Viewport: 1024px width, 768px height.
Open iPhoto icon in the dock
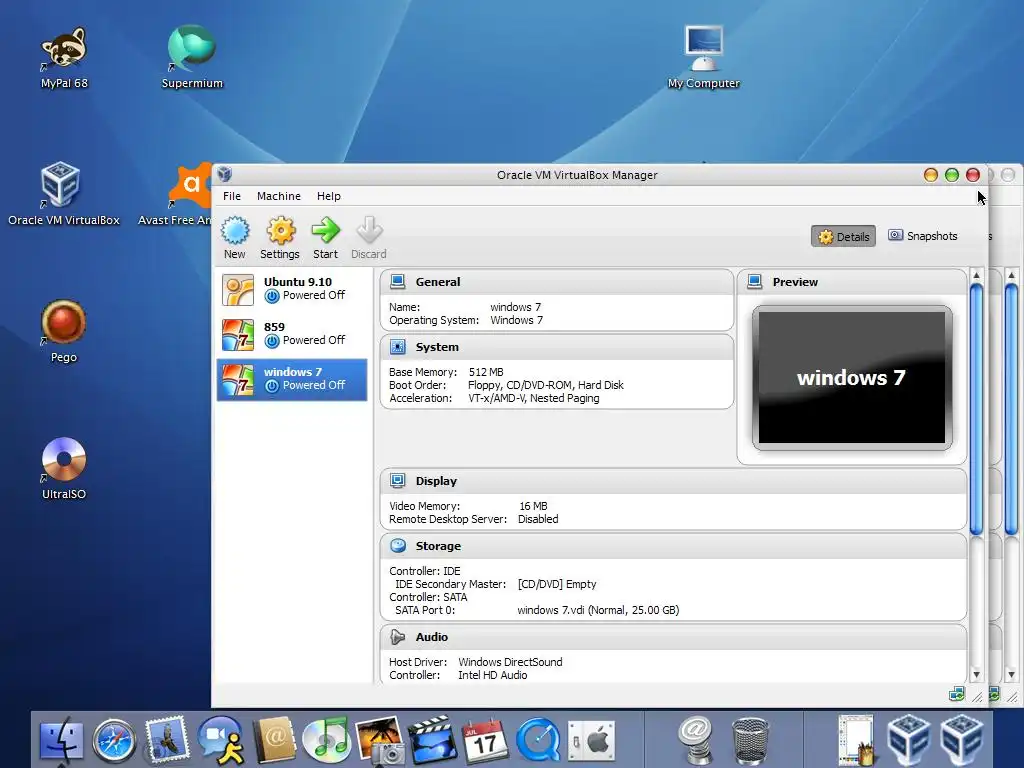coord(379,741)
